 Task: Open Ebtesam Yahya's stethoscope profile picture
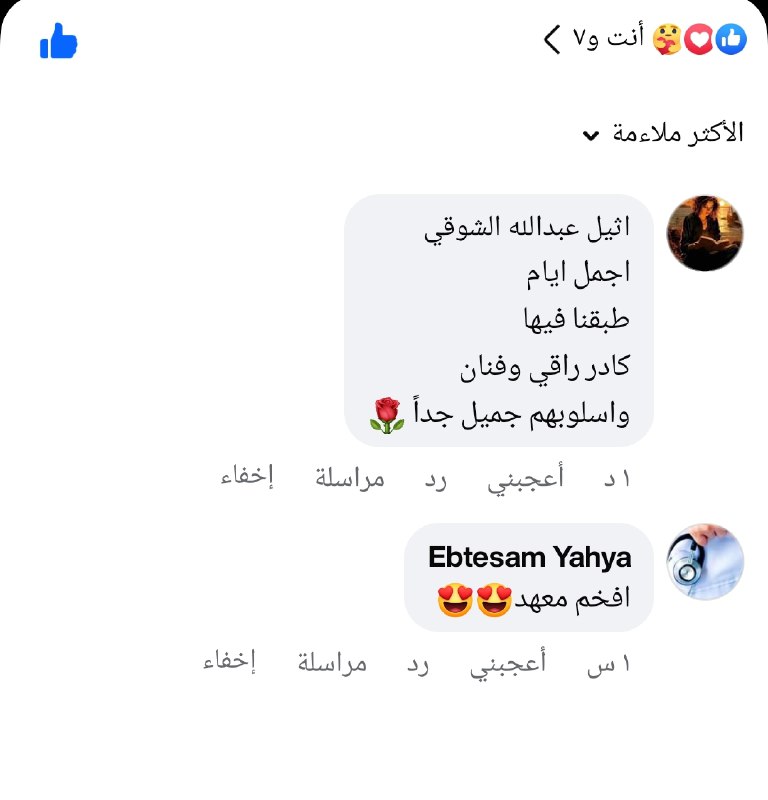[705, 561]
